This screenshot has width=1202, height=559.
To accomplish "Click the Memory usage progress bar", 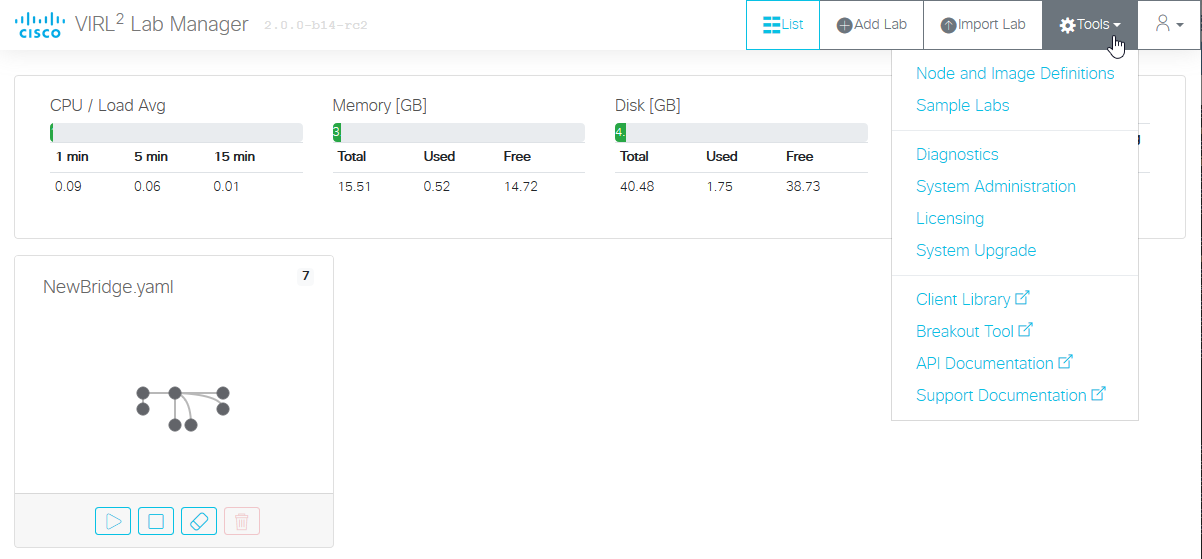I will point(459,132).
